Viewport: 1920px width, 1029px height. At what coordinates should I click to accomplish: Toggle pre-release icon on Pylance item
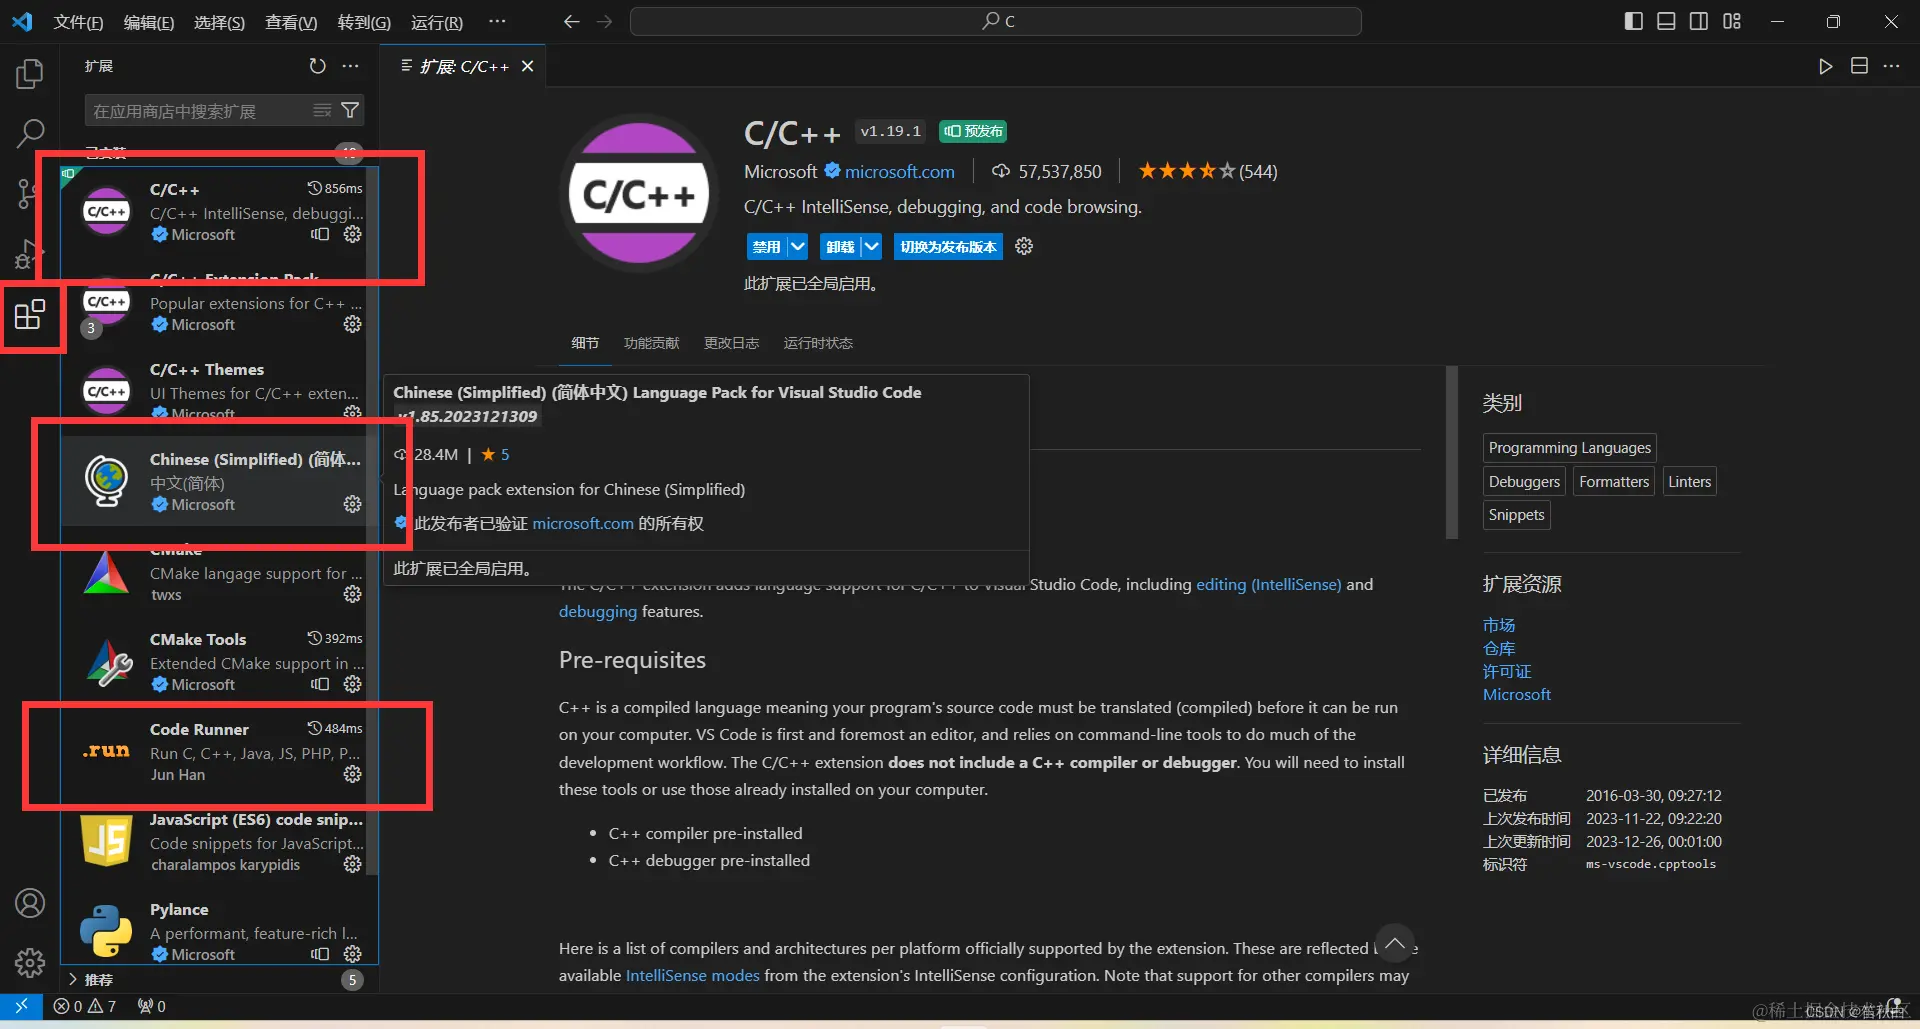click(x=320, y=954)
